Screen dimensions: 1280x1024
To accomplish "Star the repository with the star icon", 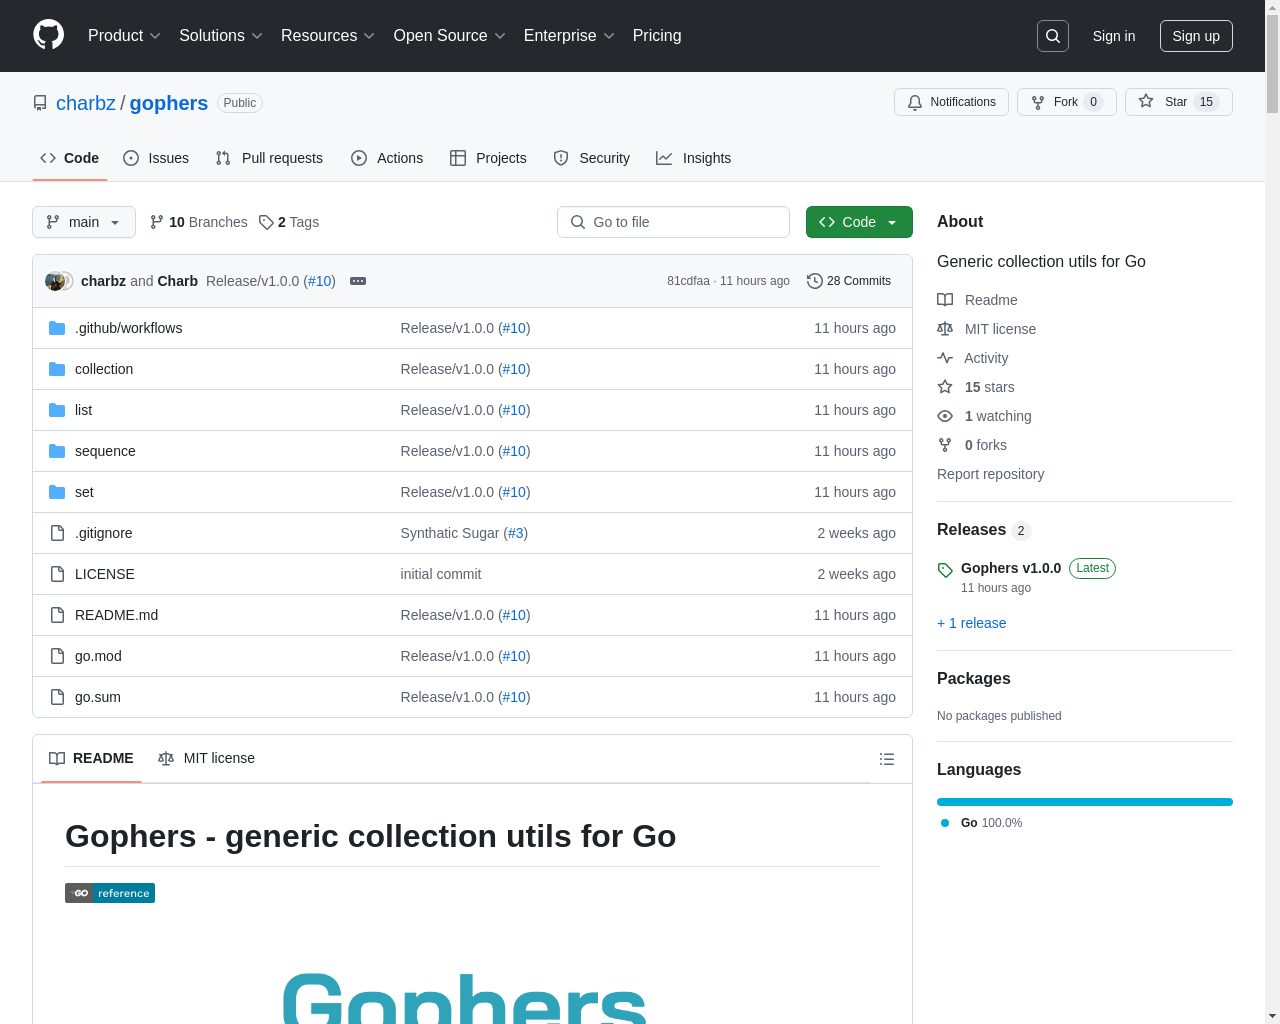I will [x=1146, y=101].
